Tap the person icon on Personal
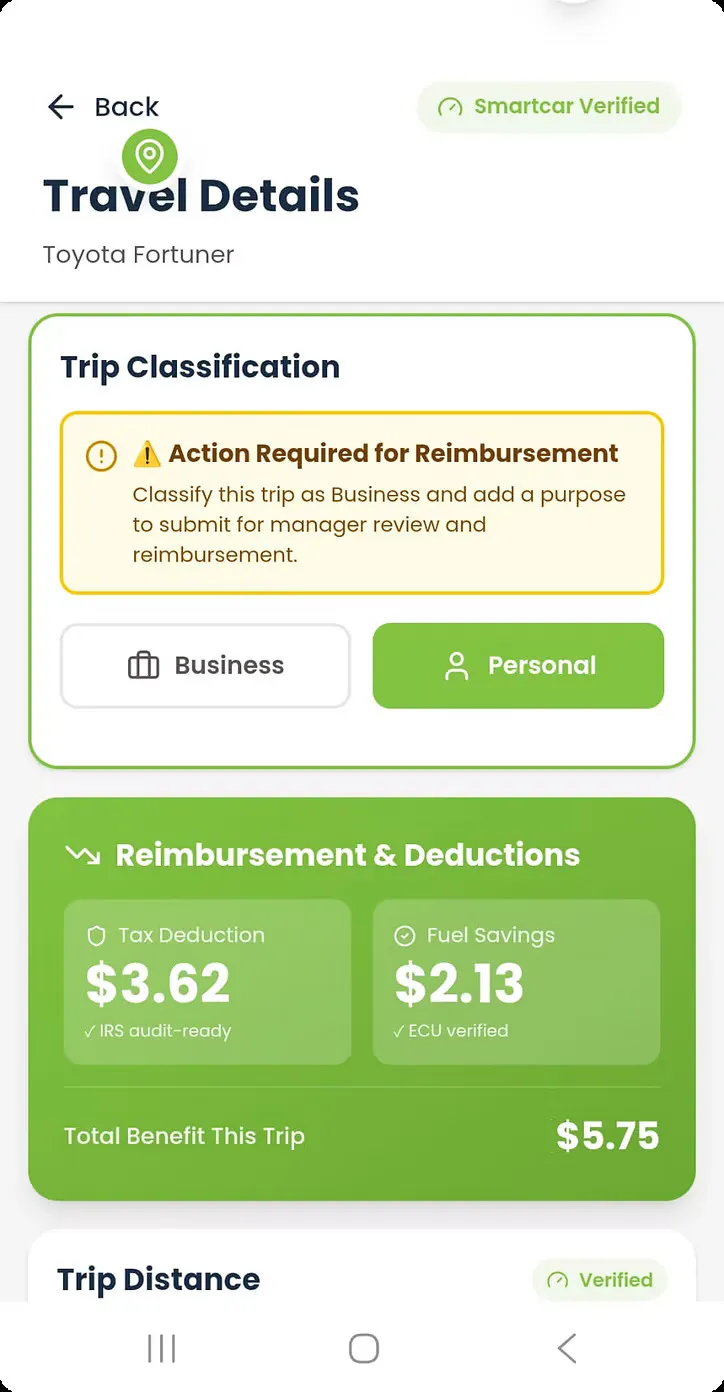Screen dimensions: 724x1392 [x=456, y=666]
